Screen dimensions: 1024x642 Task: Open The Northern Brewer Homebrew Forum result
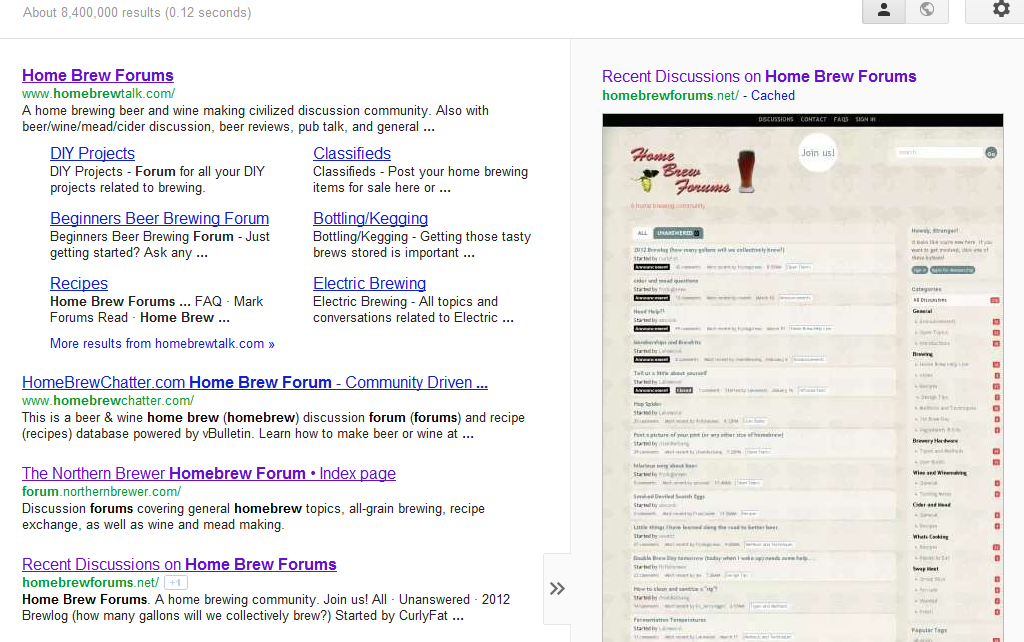point(209,473)
